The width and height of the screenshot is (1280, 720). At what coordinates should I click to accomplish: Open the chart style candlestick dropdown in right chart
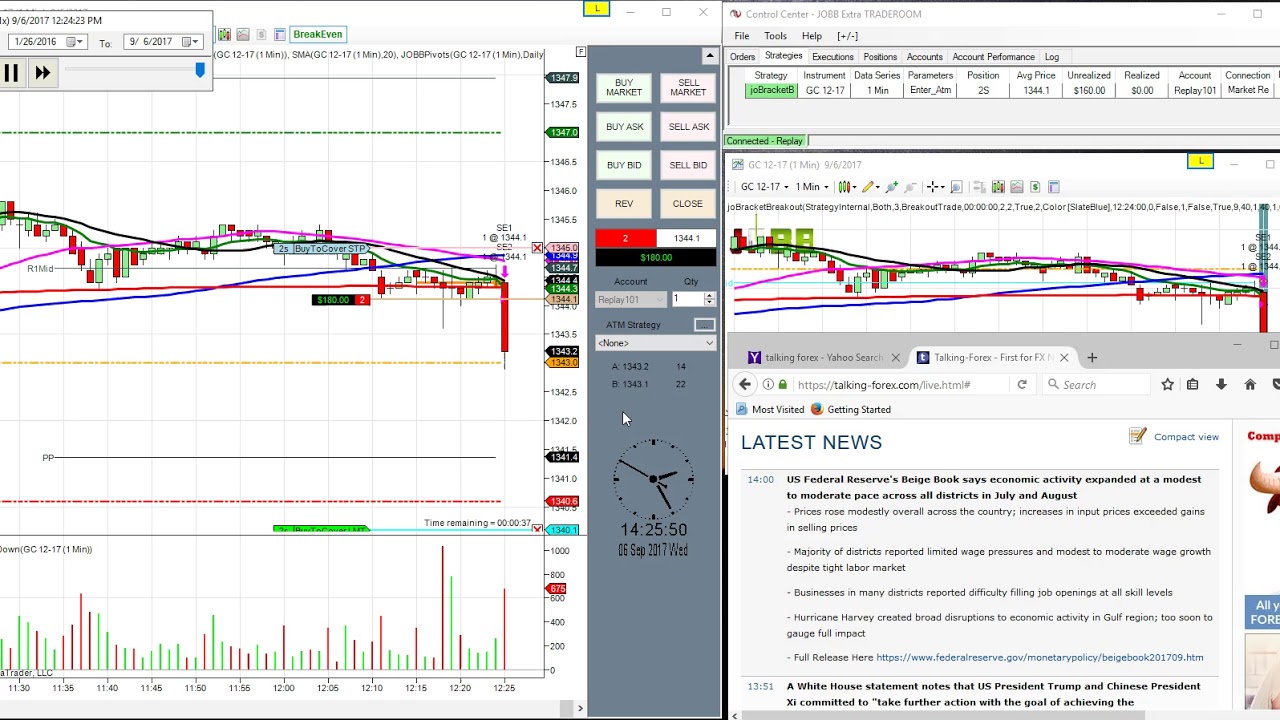tap(848, 187)
